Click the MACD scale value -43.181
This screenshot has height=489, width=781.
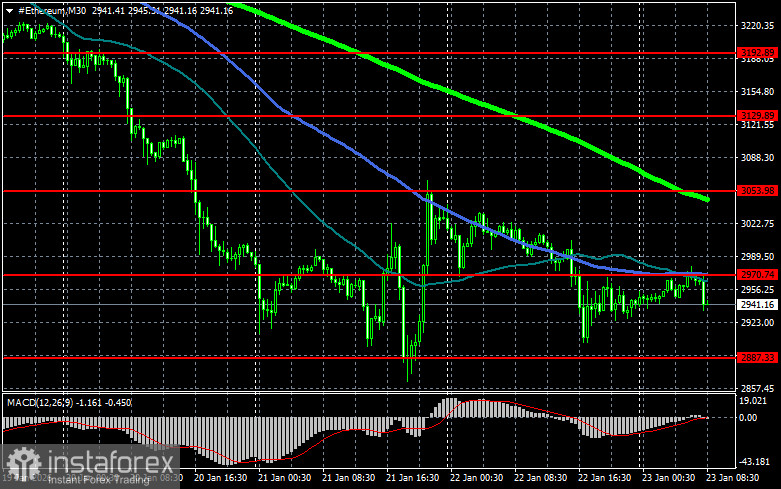[755, 462]
